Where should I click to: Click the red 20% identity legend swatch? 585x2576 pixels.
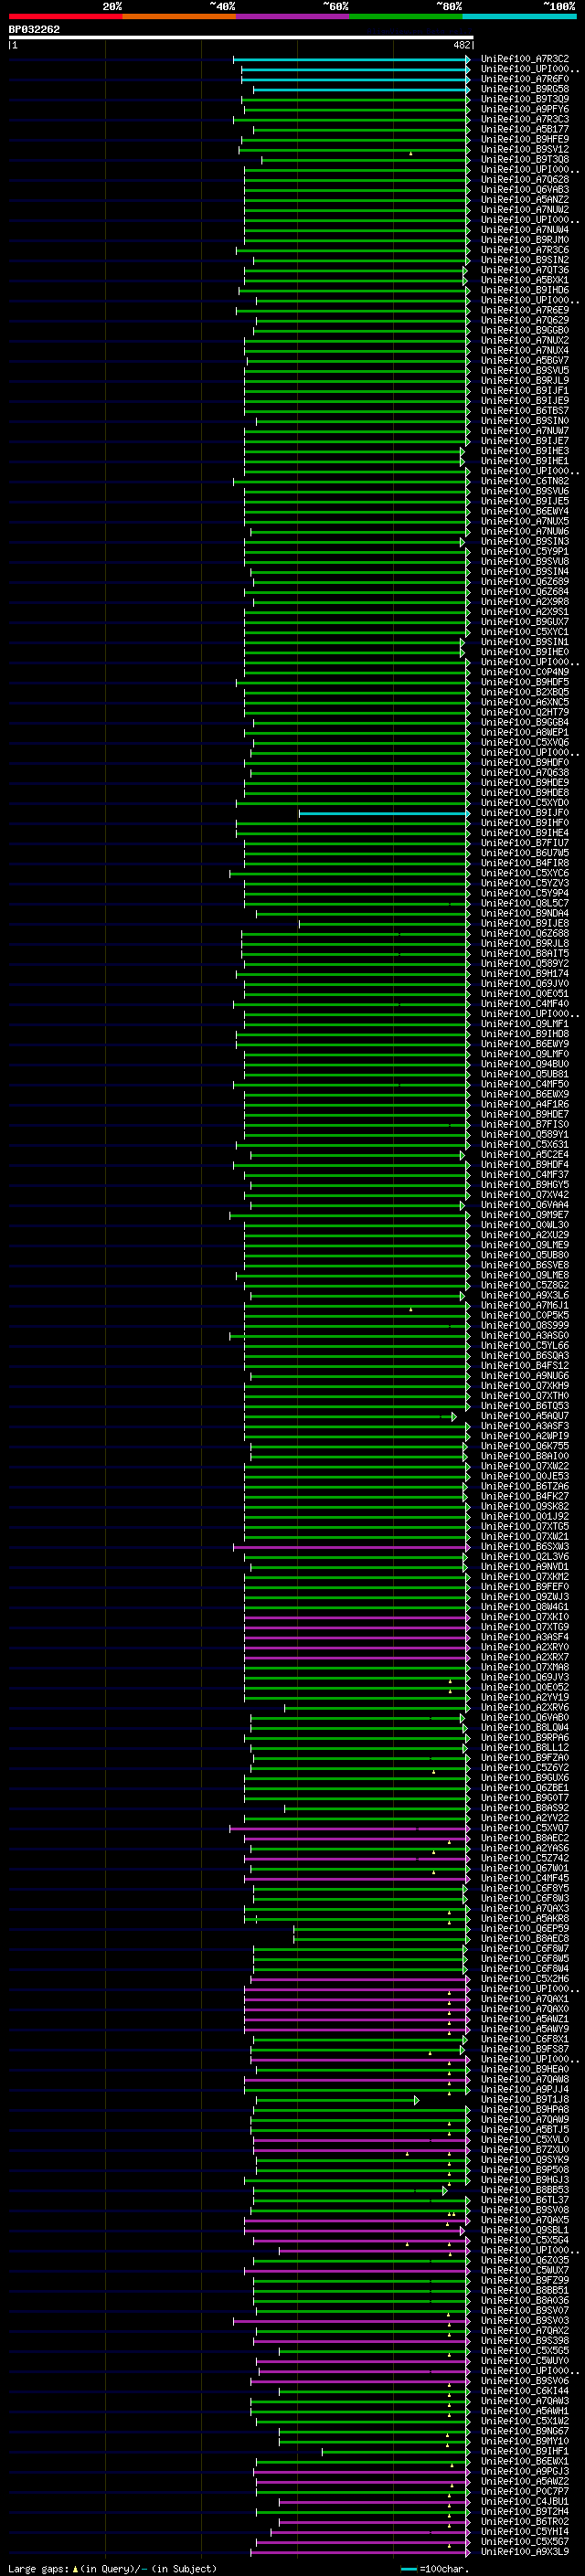[x=65, y=16]
